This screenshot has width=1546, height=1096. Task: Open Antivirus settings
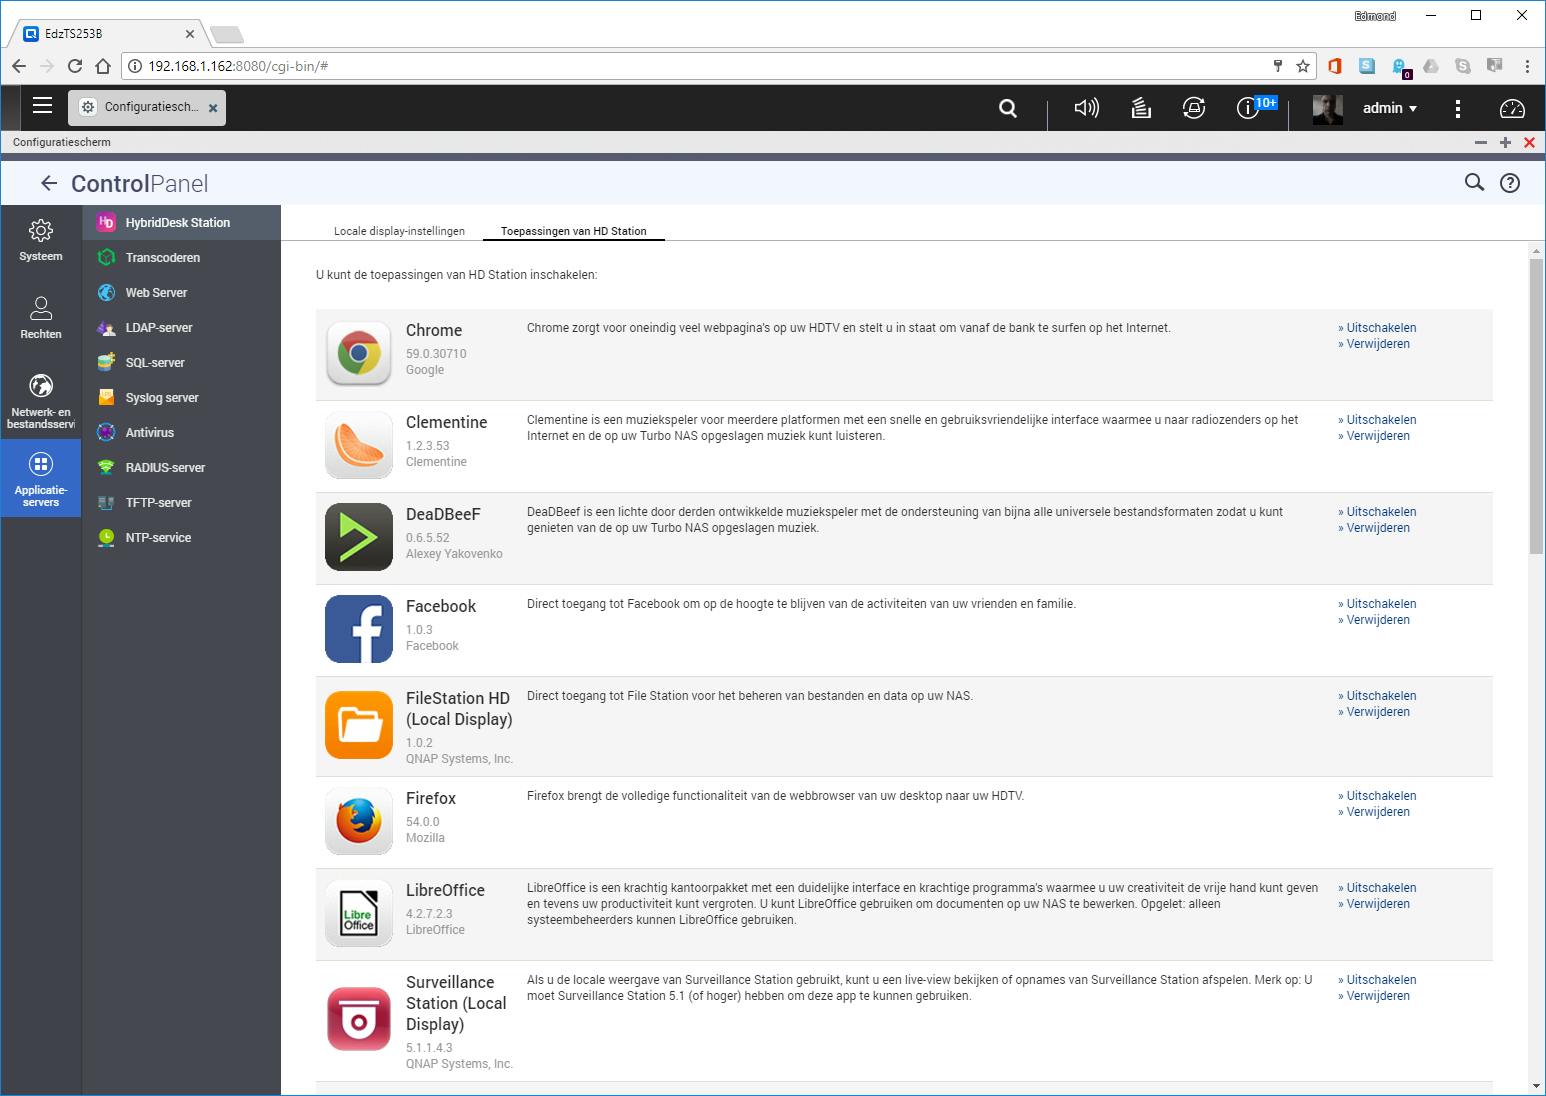(181, 432)
